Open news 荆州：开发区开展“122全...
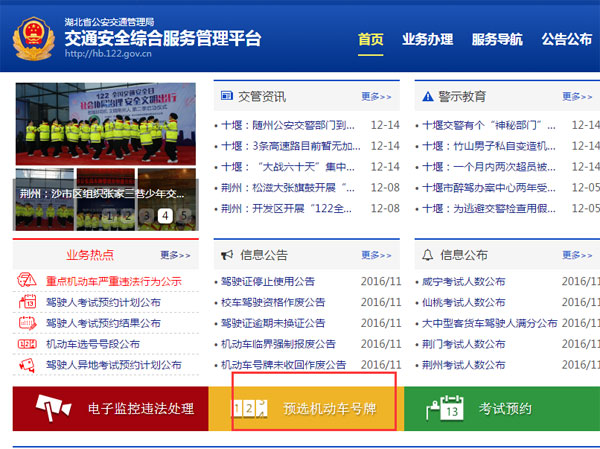600x449 pixels. [286, 209]
